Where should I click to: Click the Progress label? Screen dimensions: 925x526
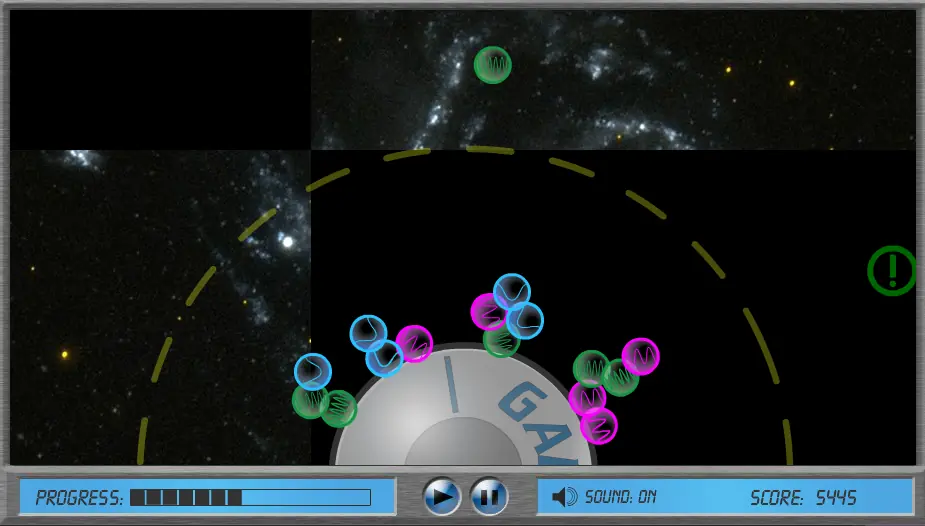tap(79, 498)
